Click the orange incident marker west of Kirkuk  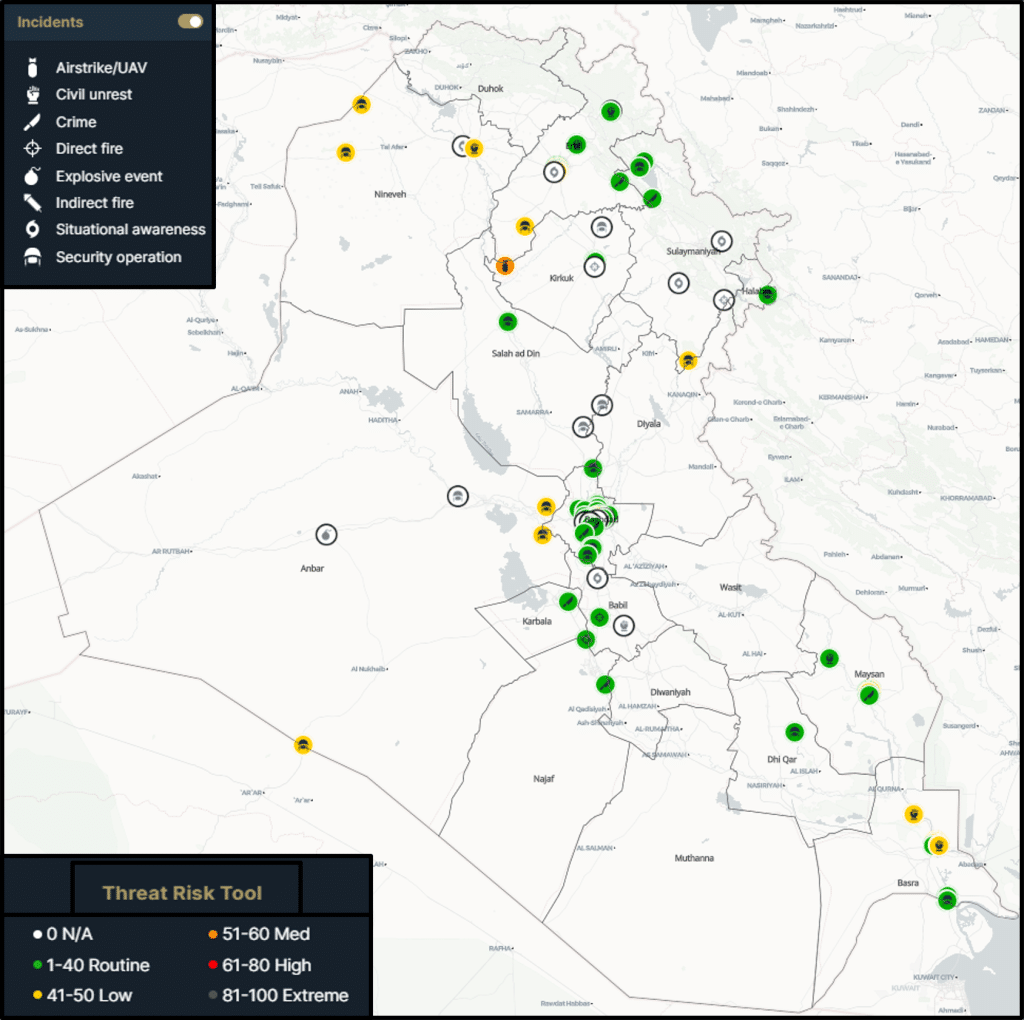coord(506,266)
